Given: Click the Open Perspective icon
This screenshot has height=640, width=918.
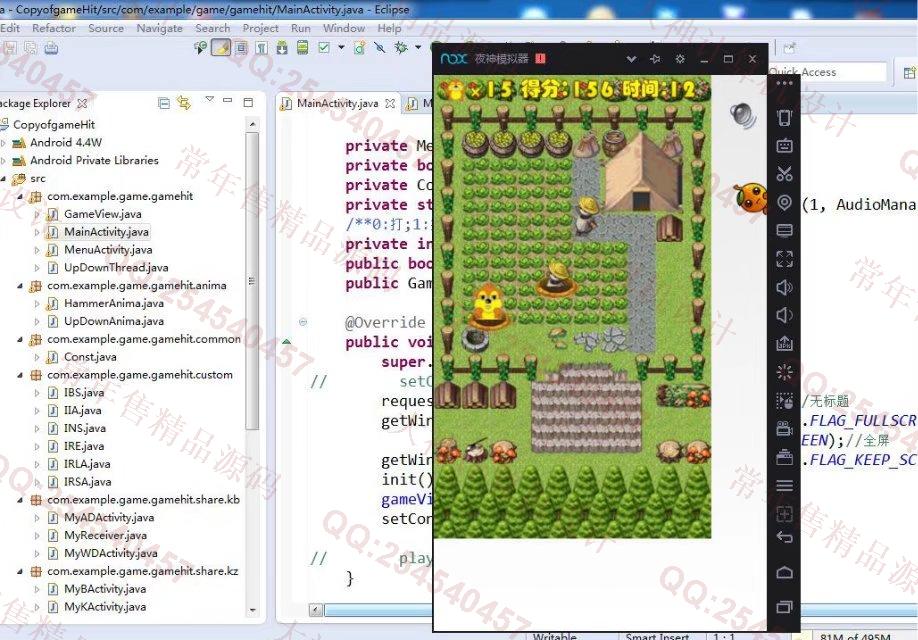Looking at the screenshot, I should 909,73.
